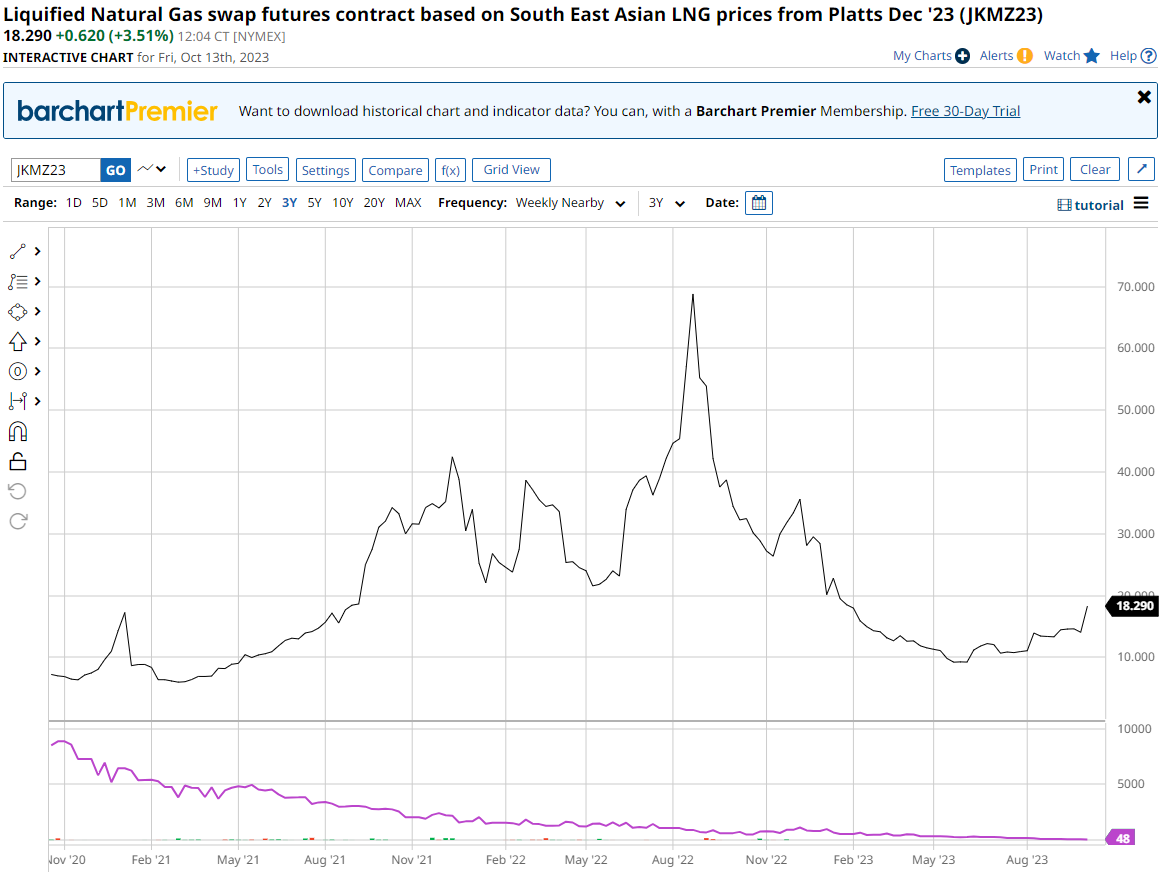Toggle the magnet snap mode

18,431
